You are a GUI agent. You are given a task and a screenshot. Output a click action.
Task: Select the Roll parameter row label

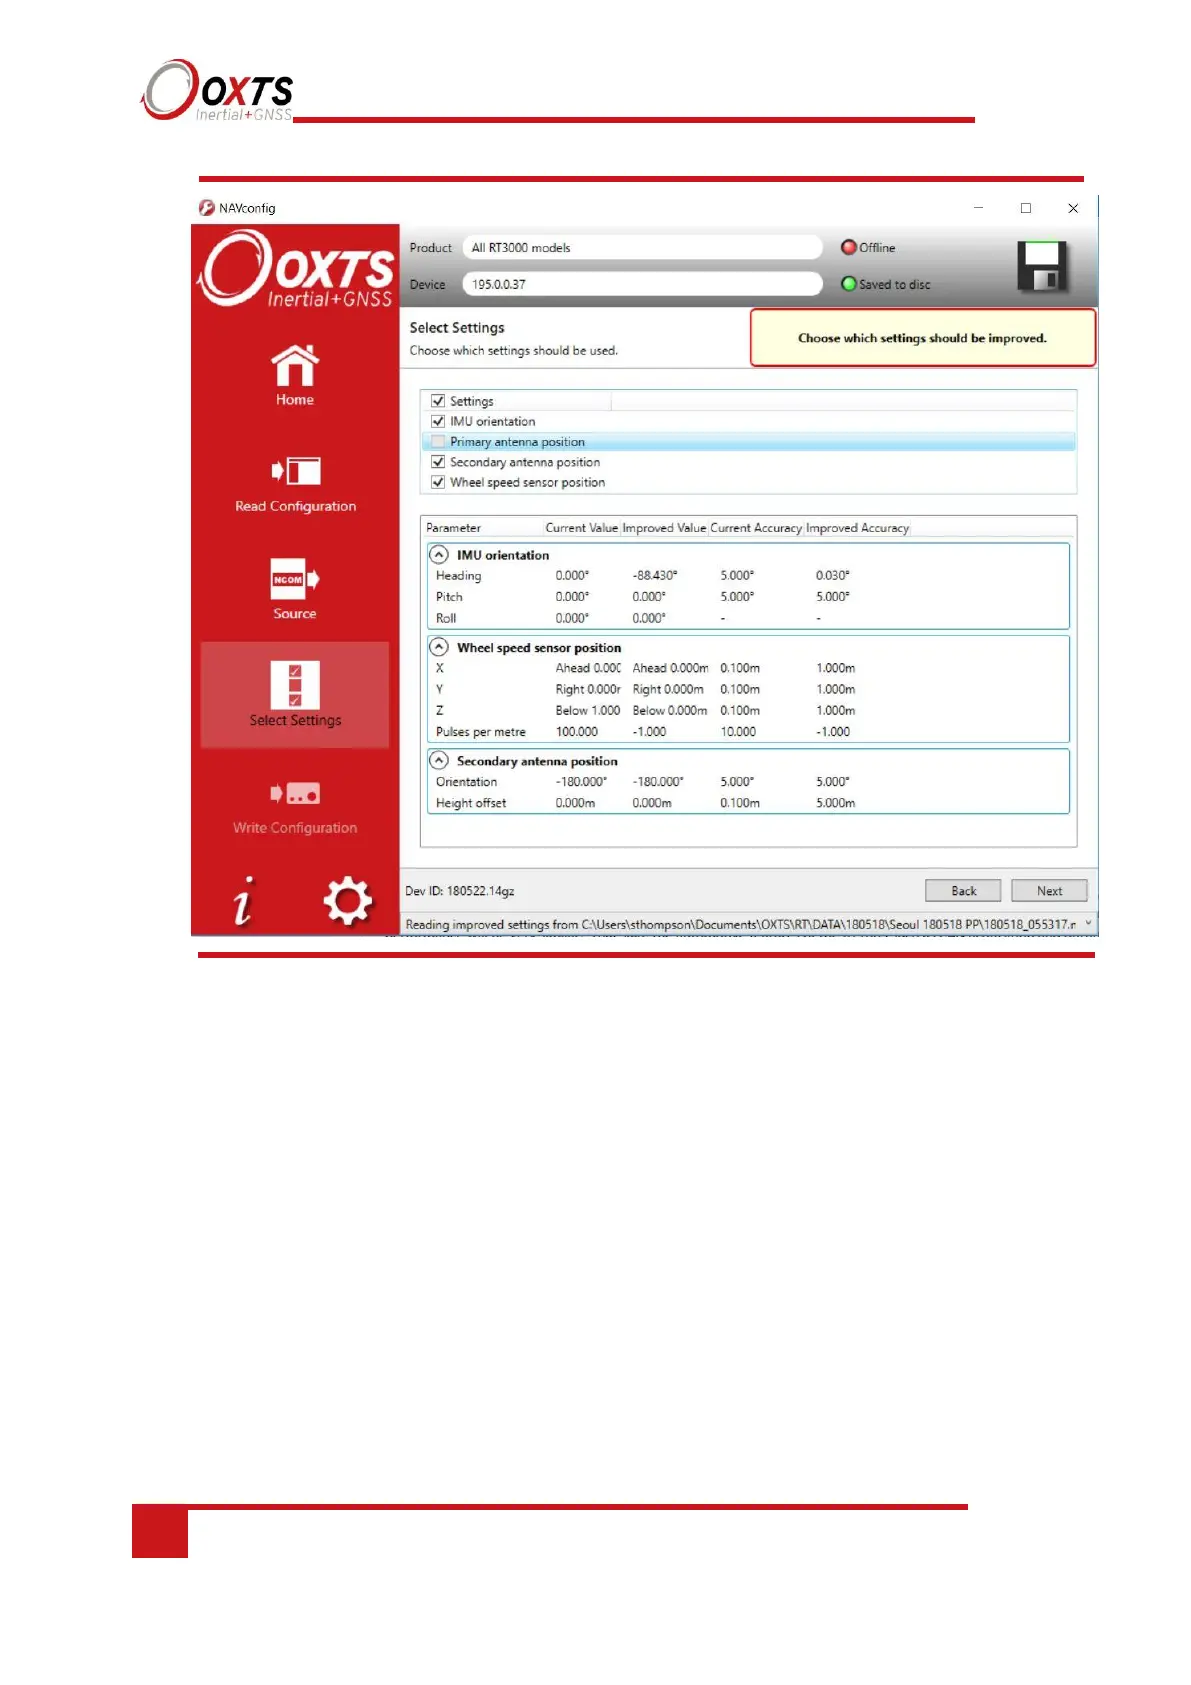click(x=446, y=618)
